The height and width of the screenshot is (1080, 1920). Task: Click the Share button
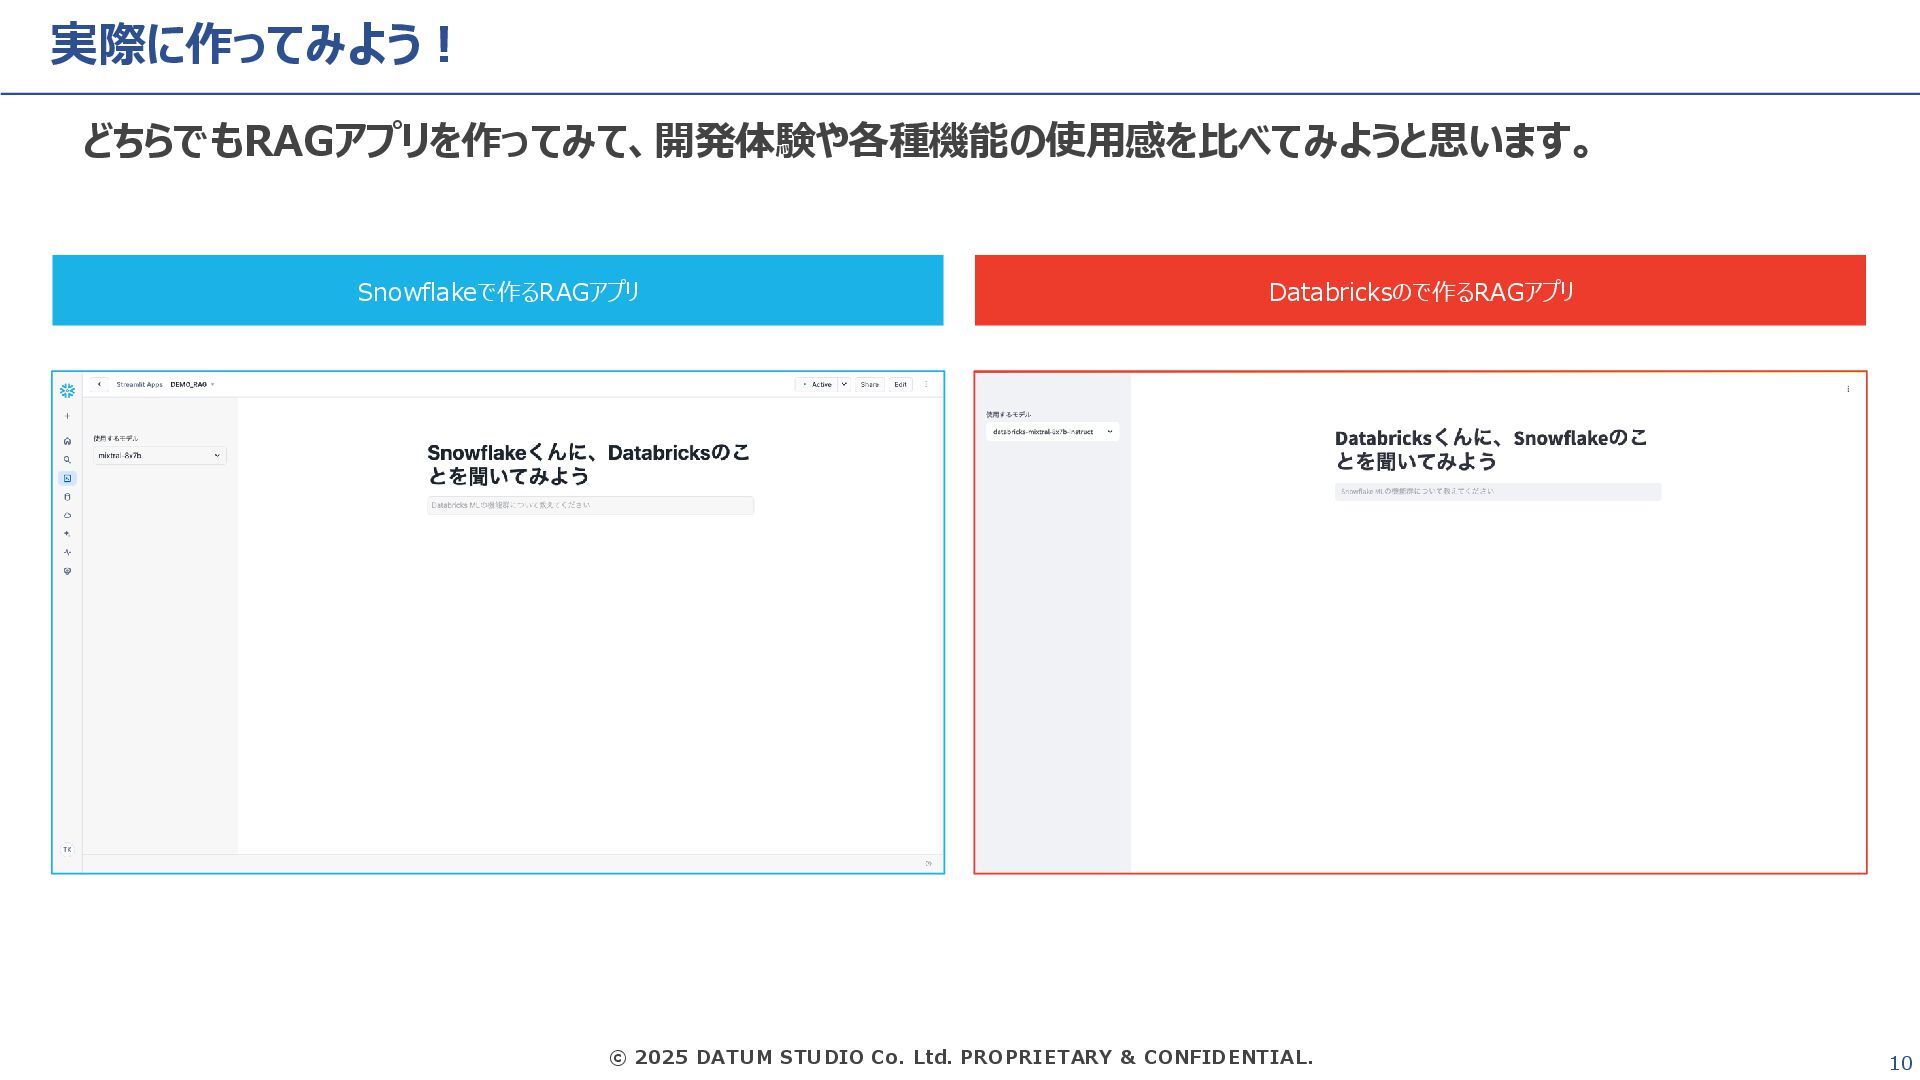coord(870,384)
